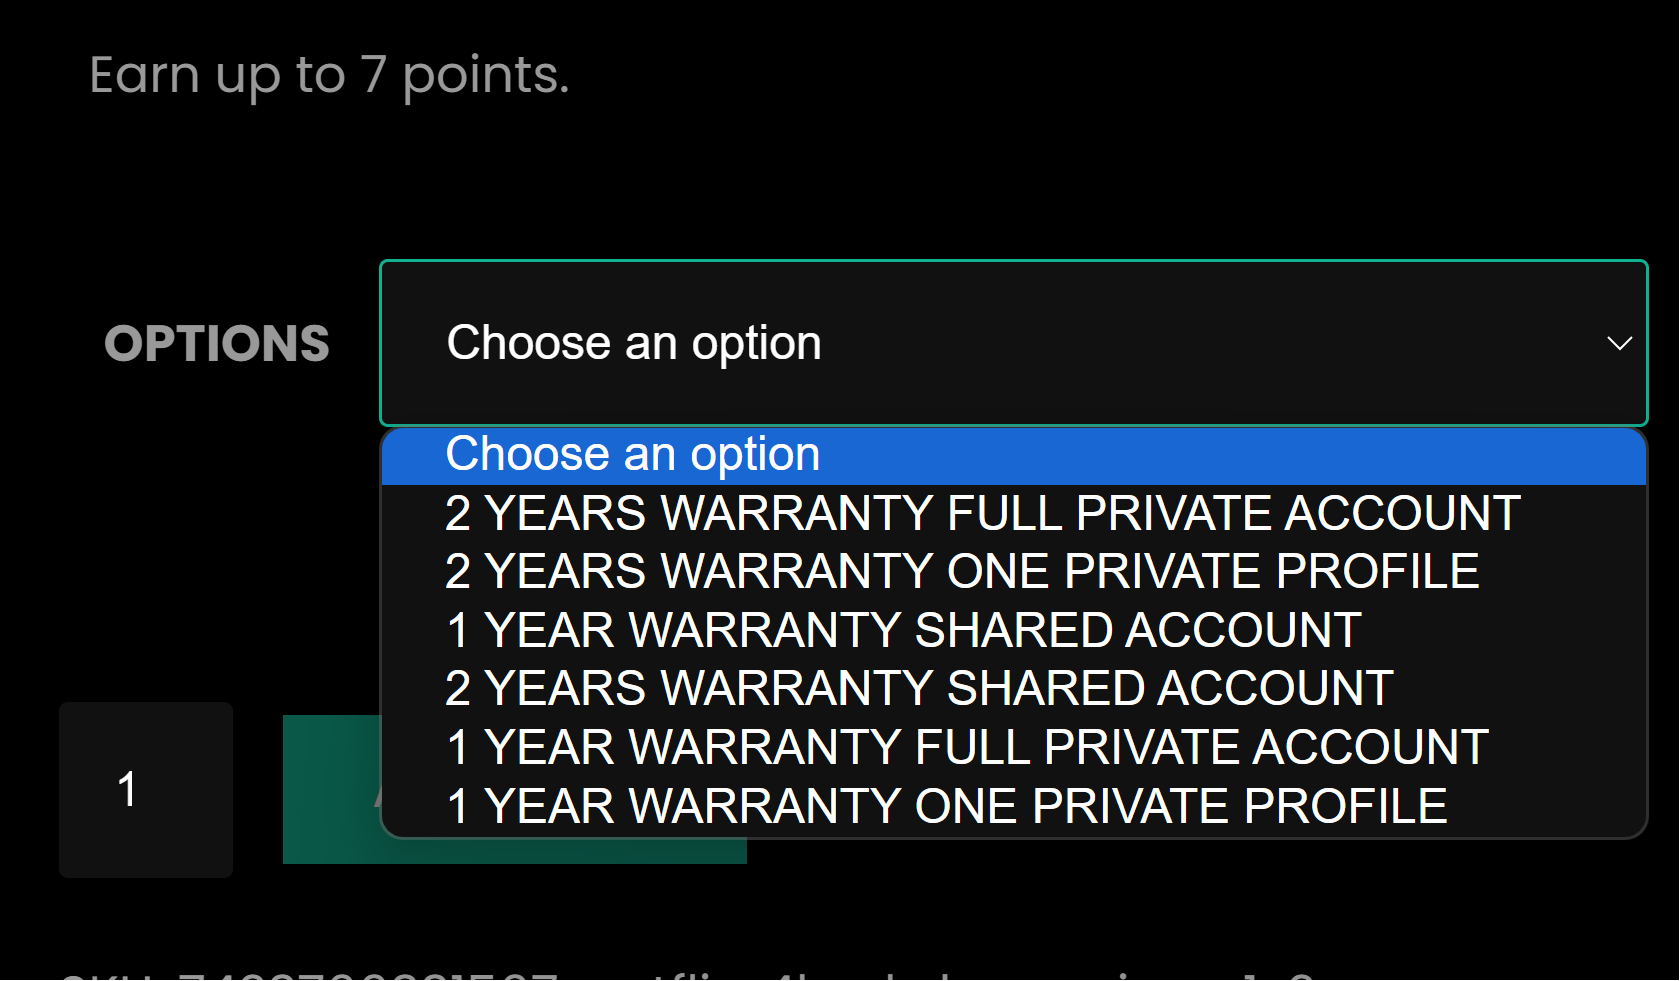Viewport: 1680px width, 981px height.
Task: Pick 1 Year Warranty One Private Profile
Action: click(x=946, y=806)
